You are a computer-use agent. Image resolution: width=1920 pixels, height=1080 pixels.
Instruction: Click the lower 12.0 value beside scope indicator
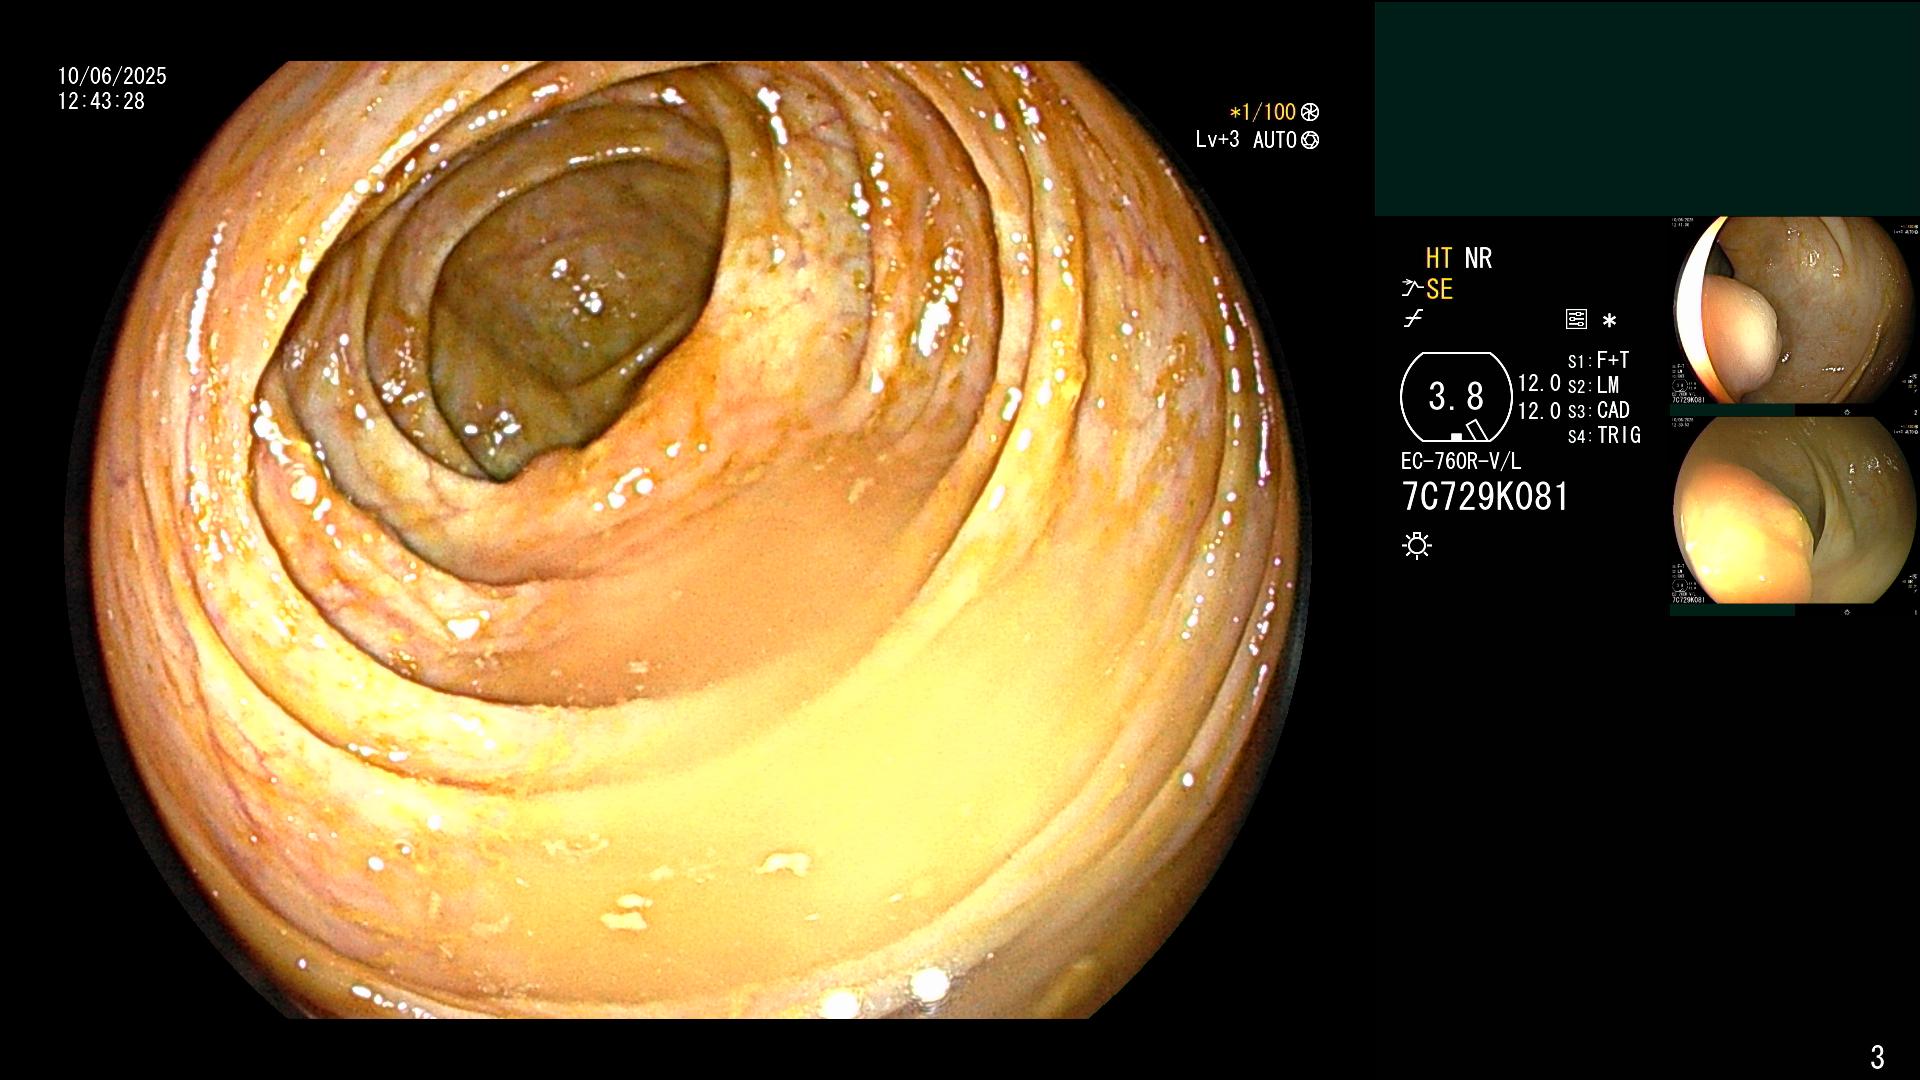pos(1539,410)
